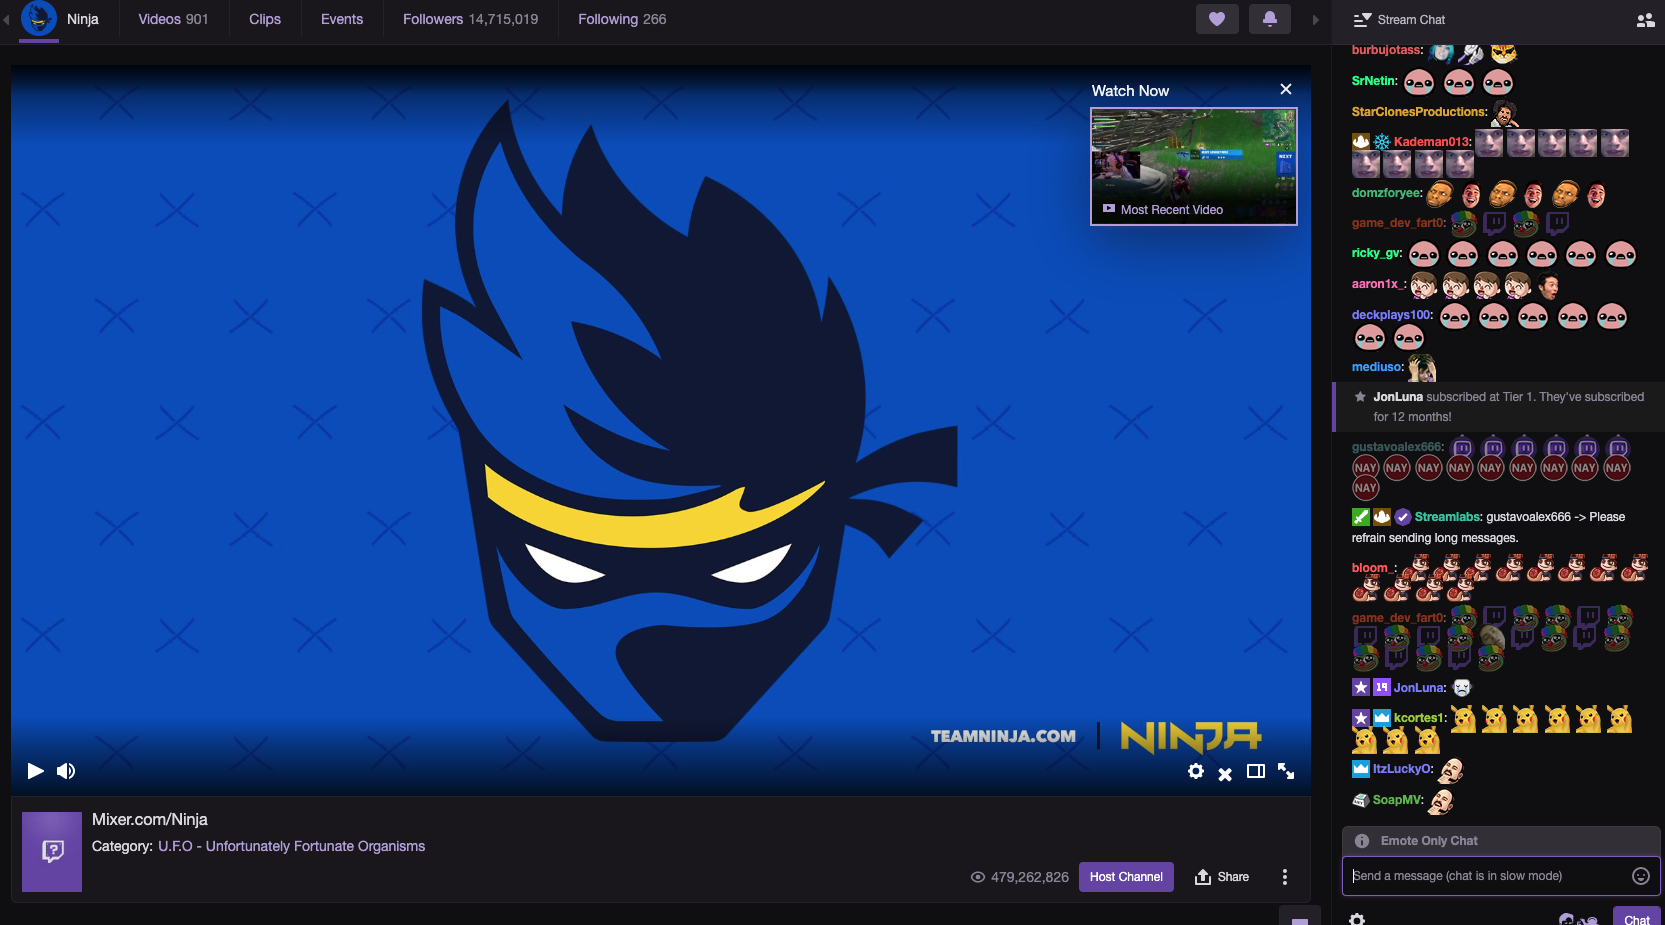This screenshot has width=1665, height=925.
Task: Collapse the Stream Chat panel
Action: pos(1361,20)
